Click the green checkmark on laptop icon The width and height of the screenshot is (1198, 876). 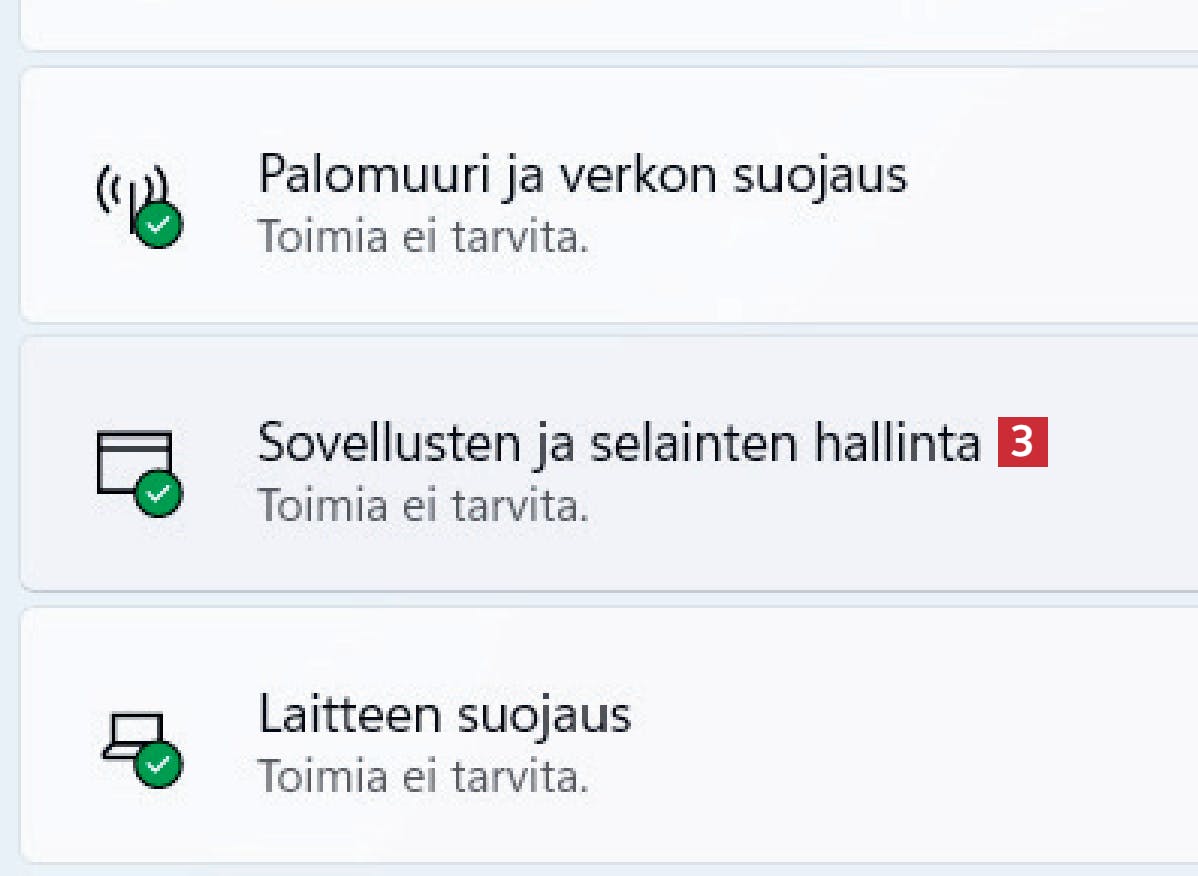point(159,765)
